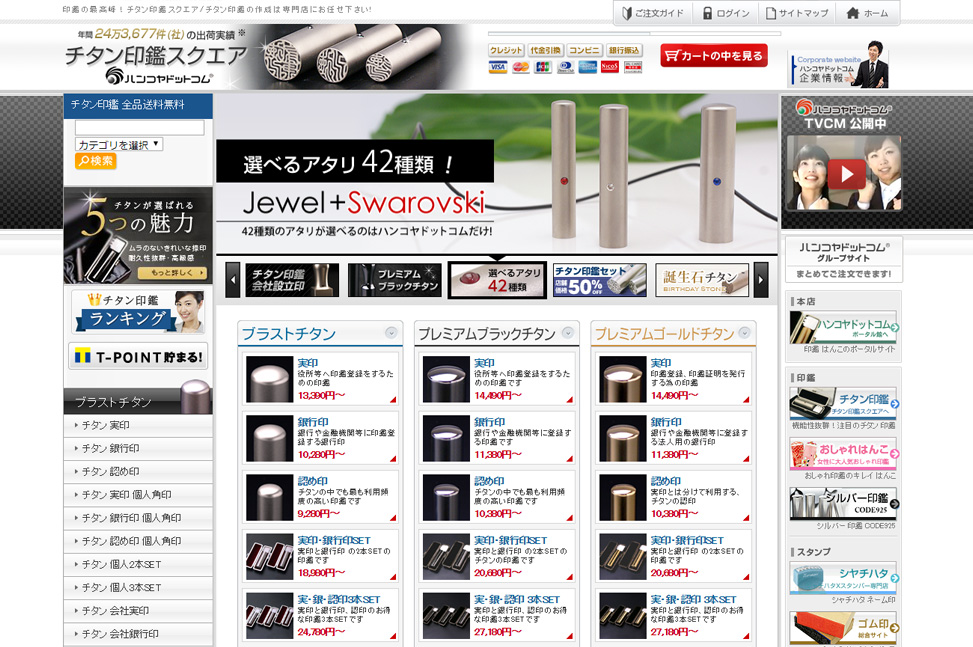Play the TVCM video
The width and height of the screenshot is (973, 647).
(845, 174)
